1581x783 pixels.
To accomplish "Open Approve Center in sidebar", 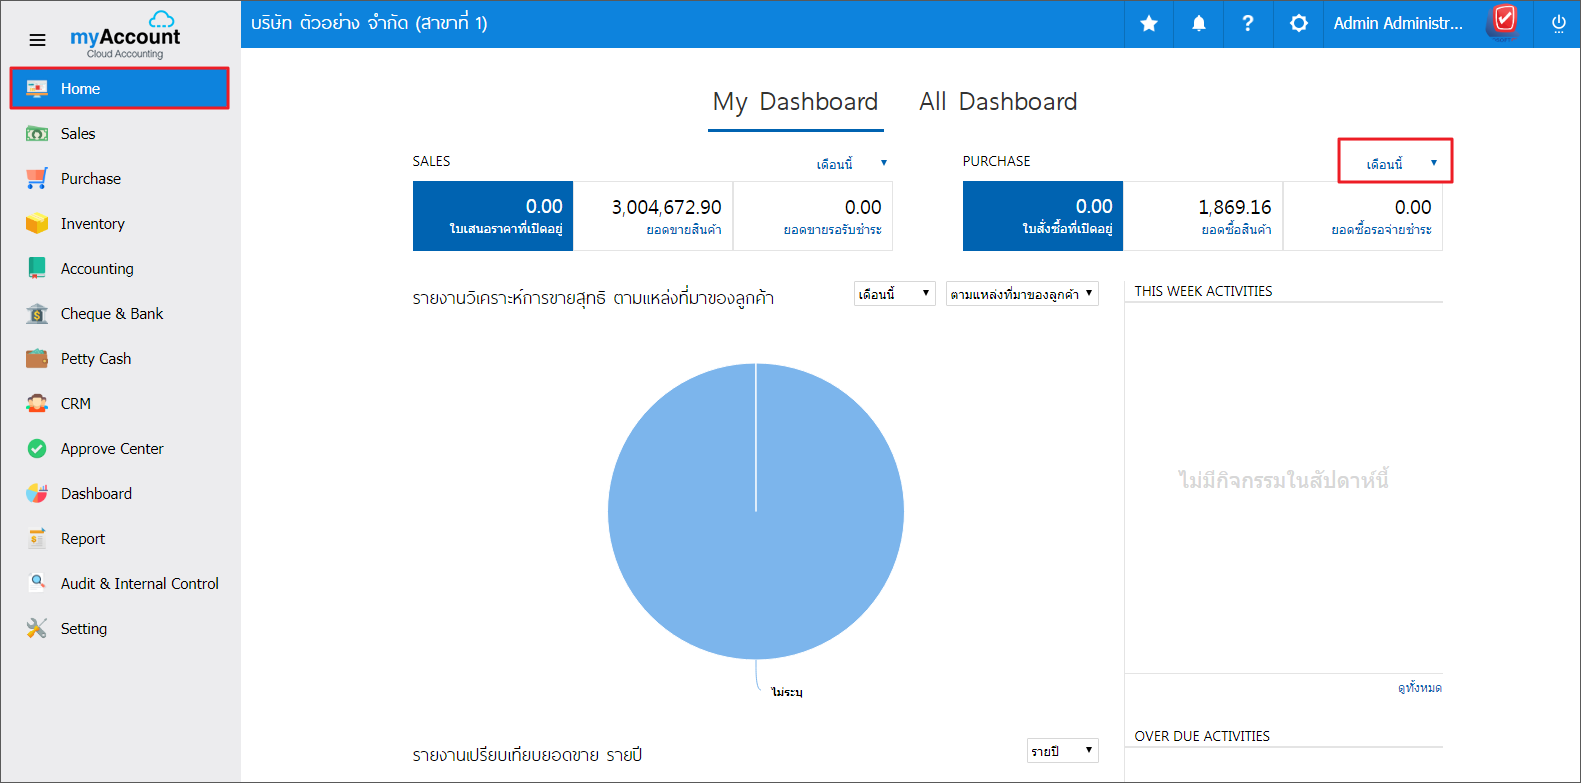I will tap(111, 449).
